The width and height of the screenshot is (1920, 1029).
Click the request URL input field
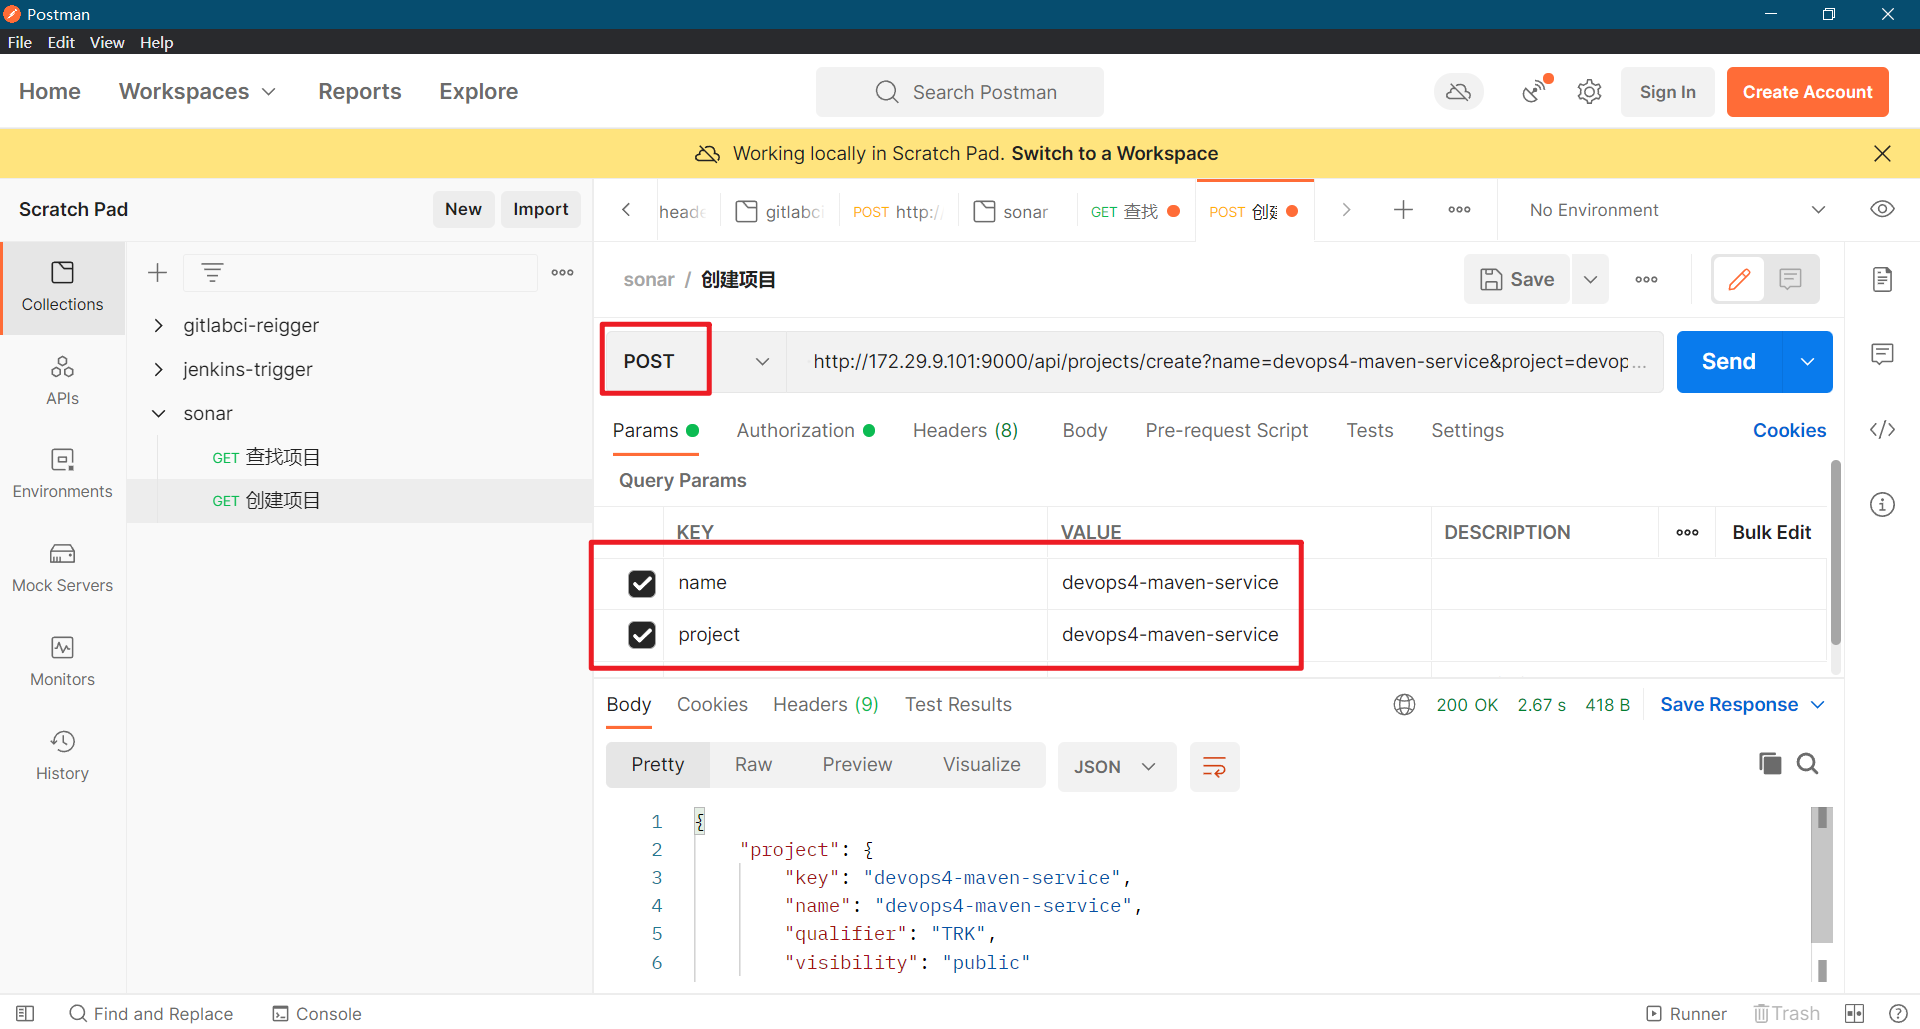coord(1224,361)
